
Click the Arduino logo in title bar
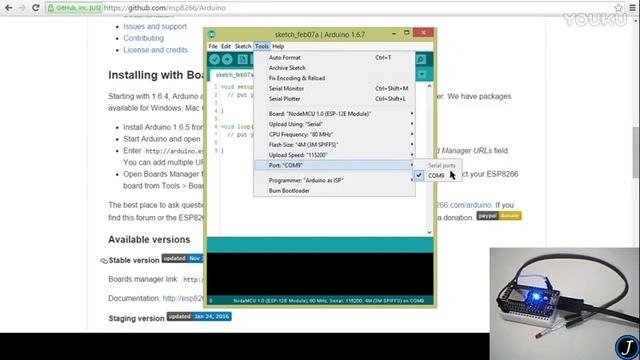212,34
